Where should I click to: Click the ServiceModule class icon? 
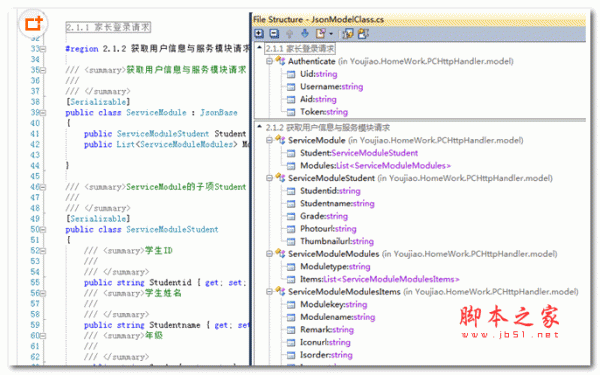280,140
